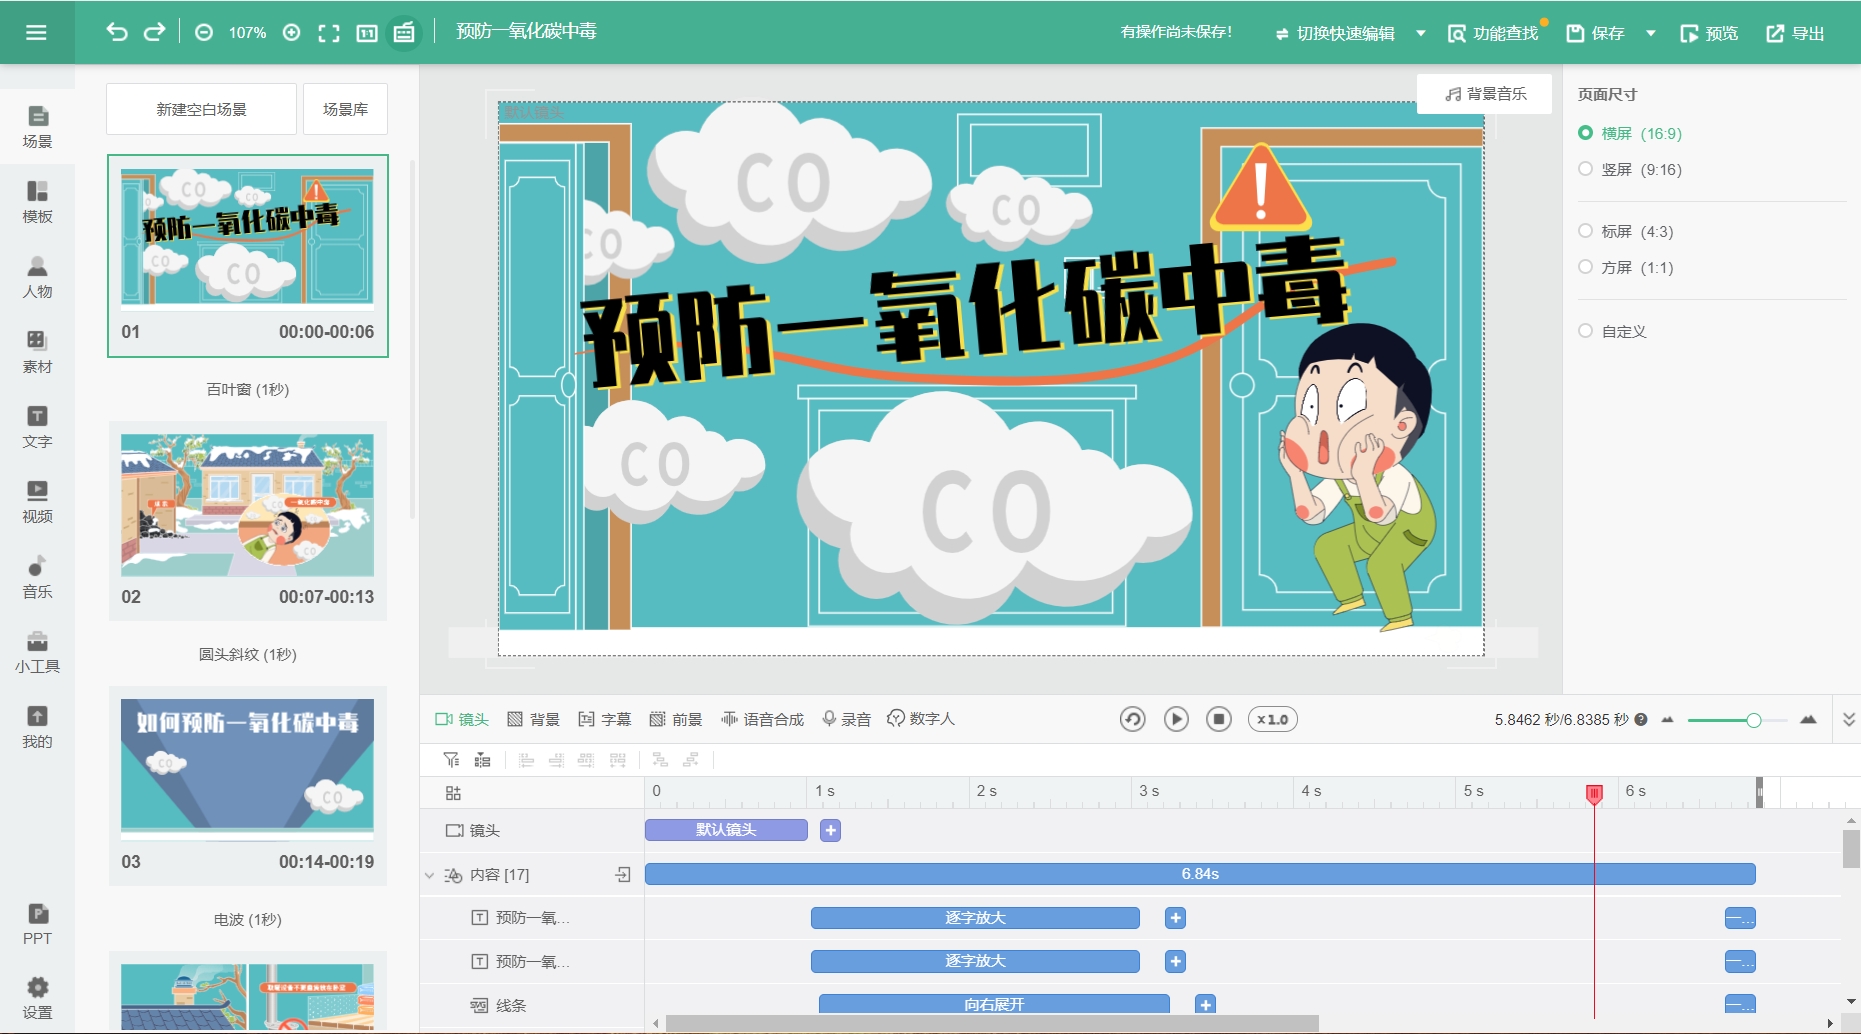The image size is (1861, 1034).
Task: Open 我的 personal assets panel
Action: pyautogui.click(x=37, y=727)
